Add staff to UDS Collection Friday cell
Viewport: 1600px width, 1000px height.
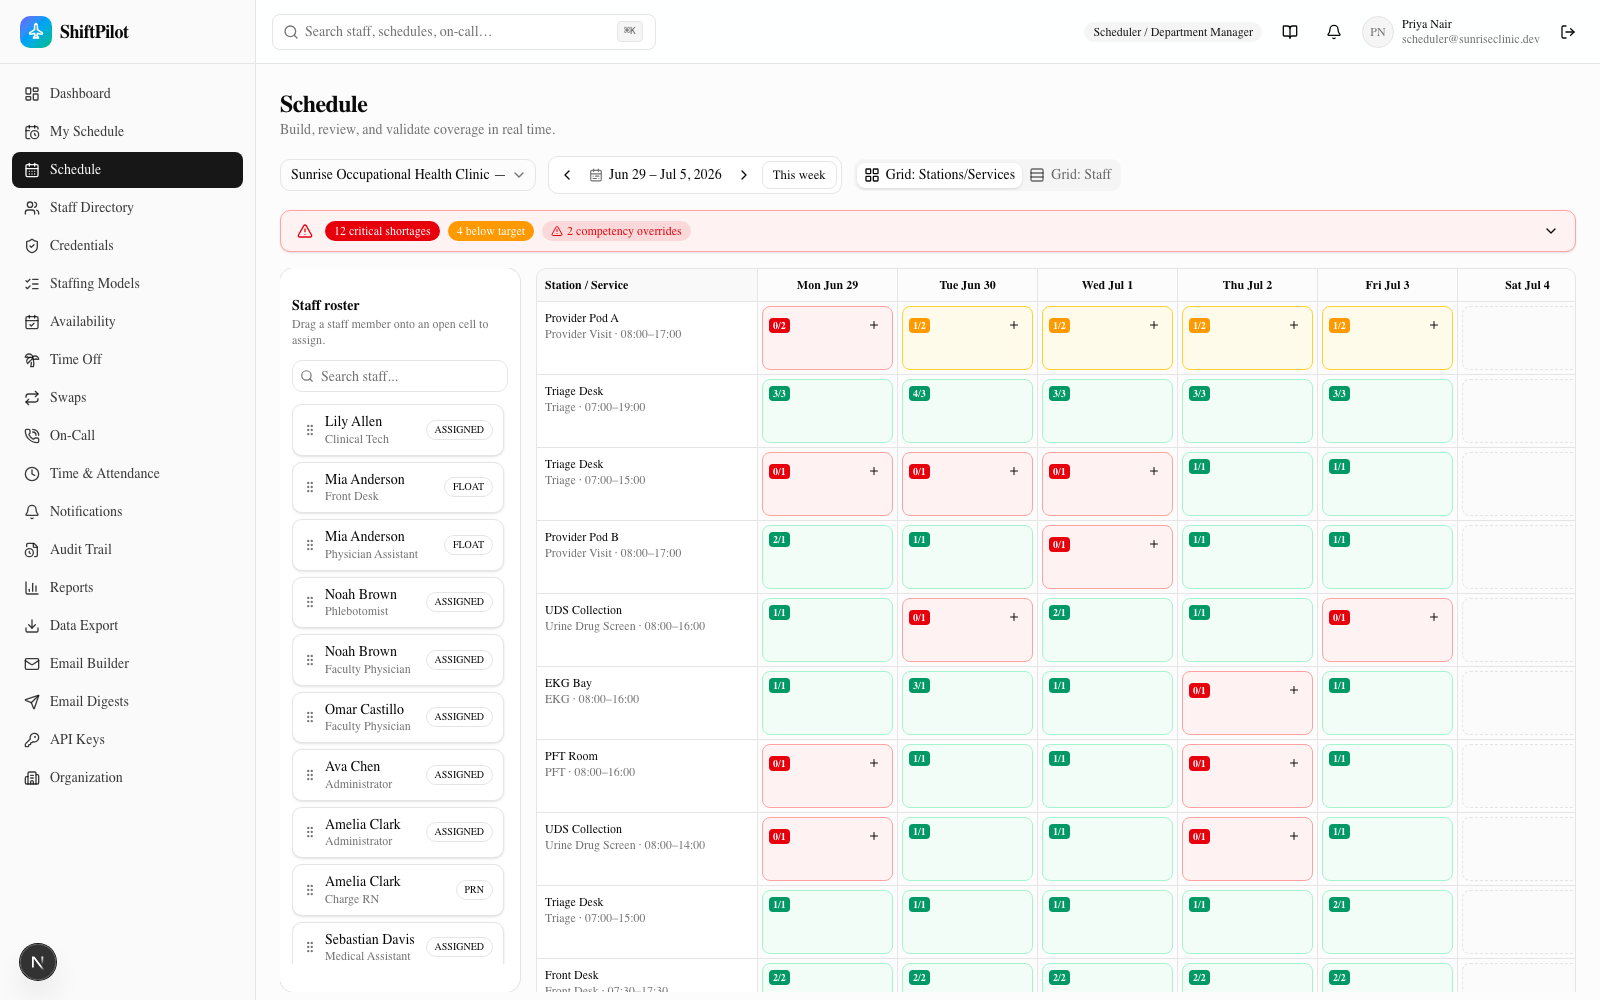[x=1434, y=617]
